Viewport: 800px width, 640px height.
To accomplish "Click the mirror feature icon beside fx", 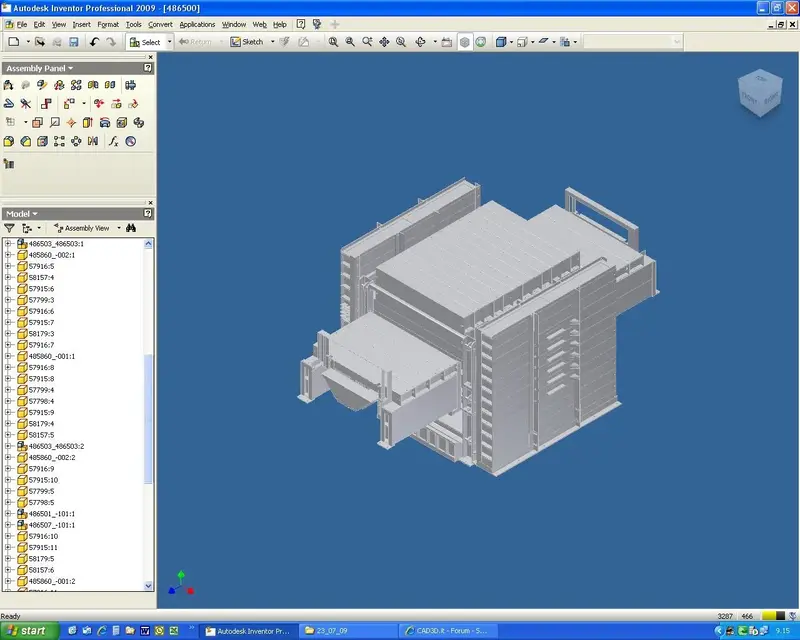I will (x=93, y=141).
